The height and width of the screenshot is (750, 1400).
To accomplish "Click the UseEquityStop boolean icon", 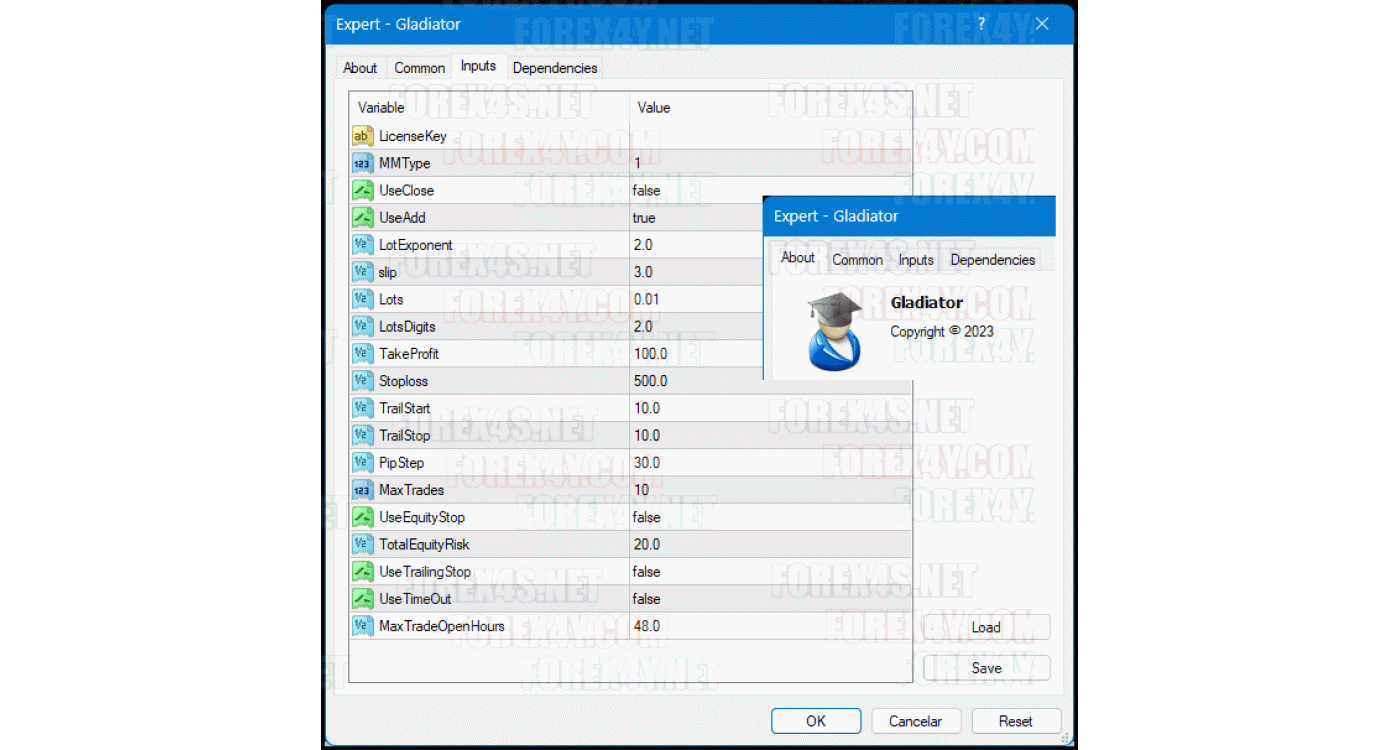I will click(362, 517).
